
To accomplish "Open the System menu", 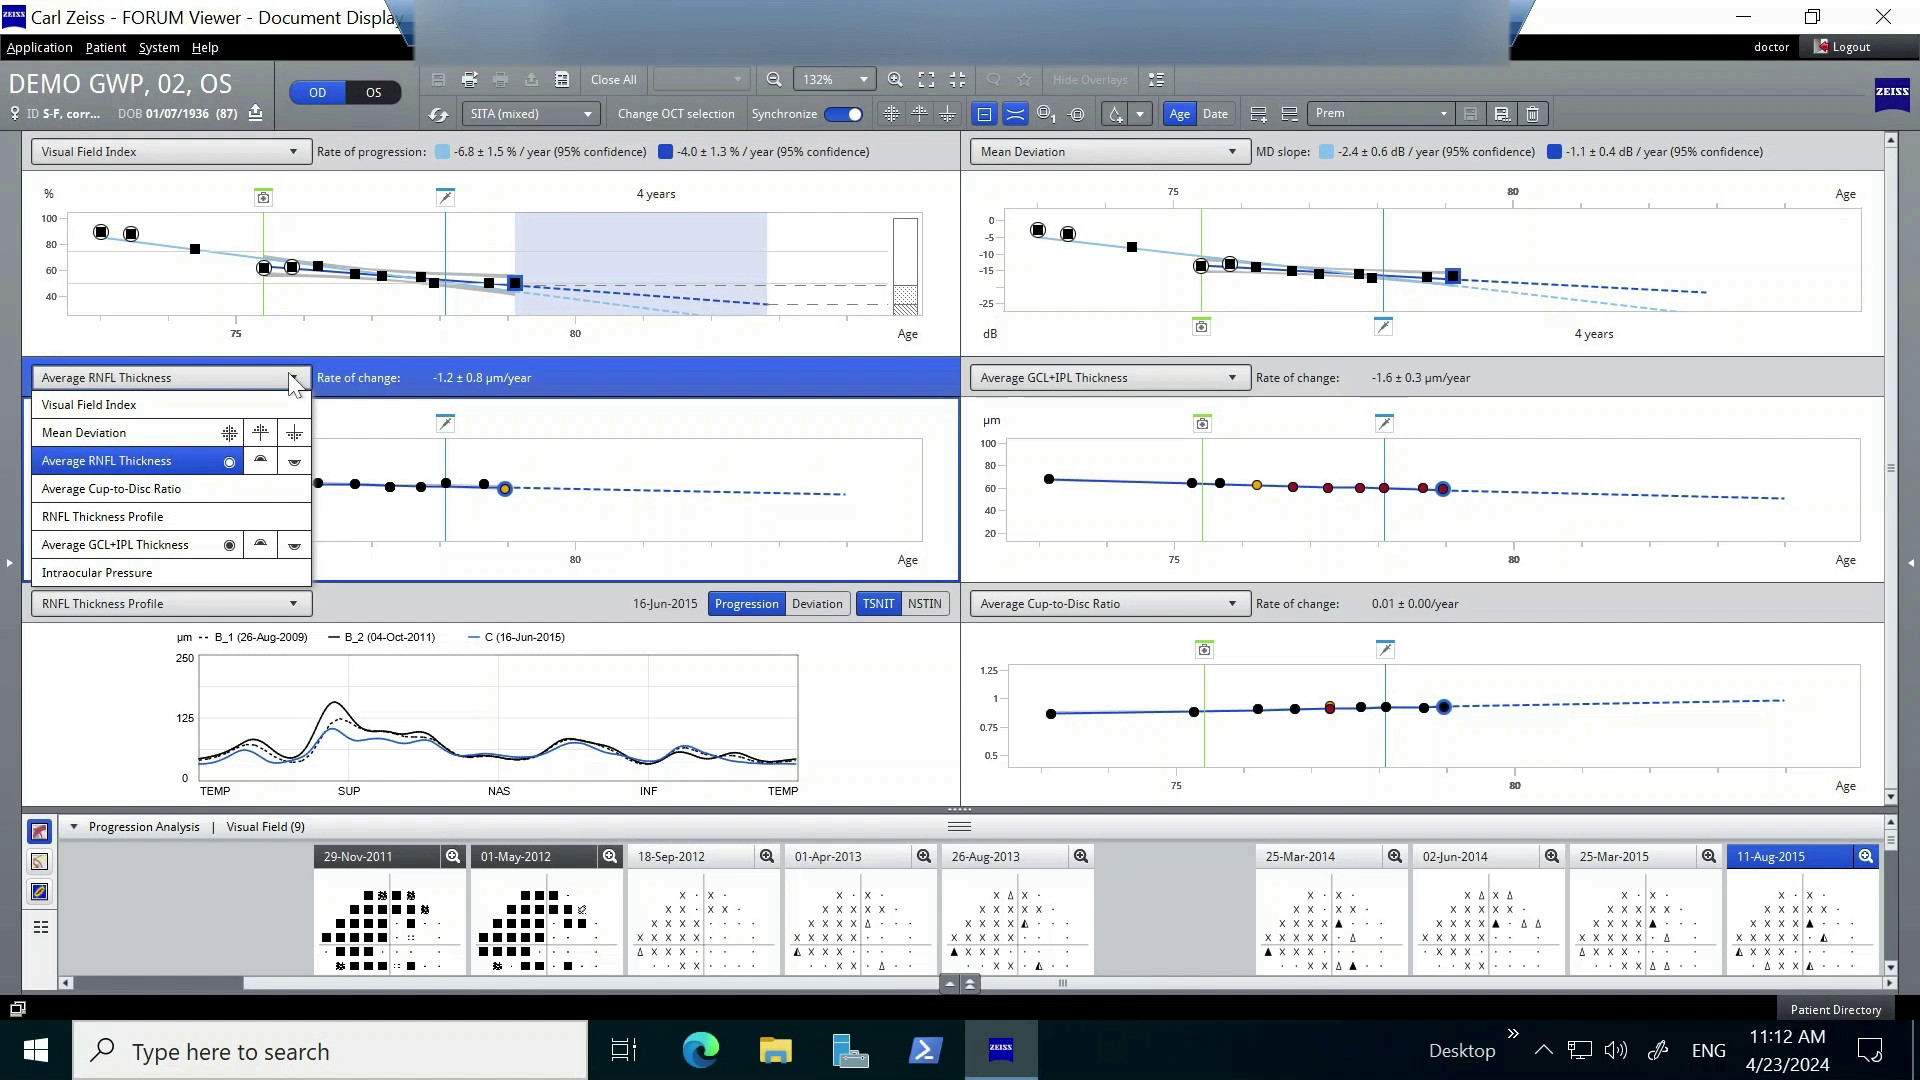I will click(x=159, y=47).
